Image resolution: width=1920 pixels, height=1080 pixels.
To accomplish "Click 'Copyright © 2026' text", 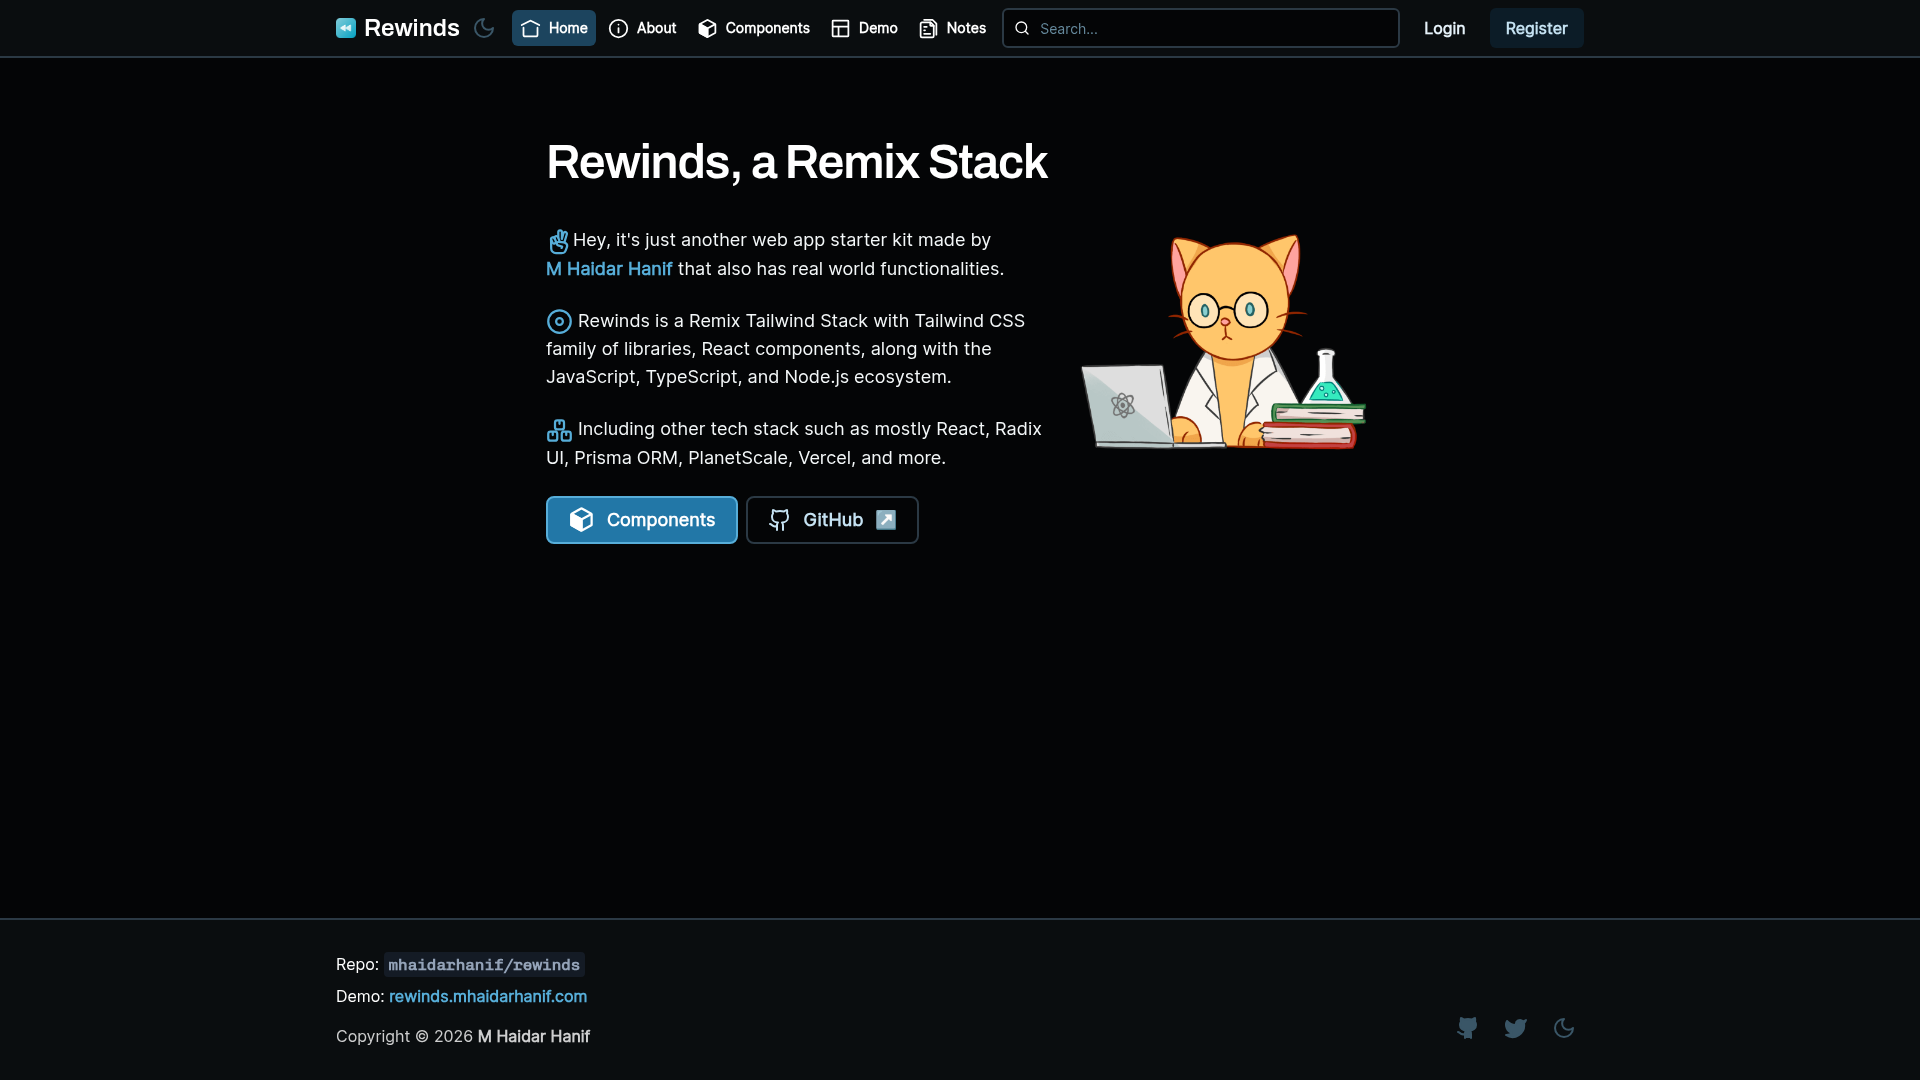I will [x=405, y=1037].
